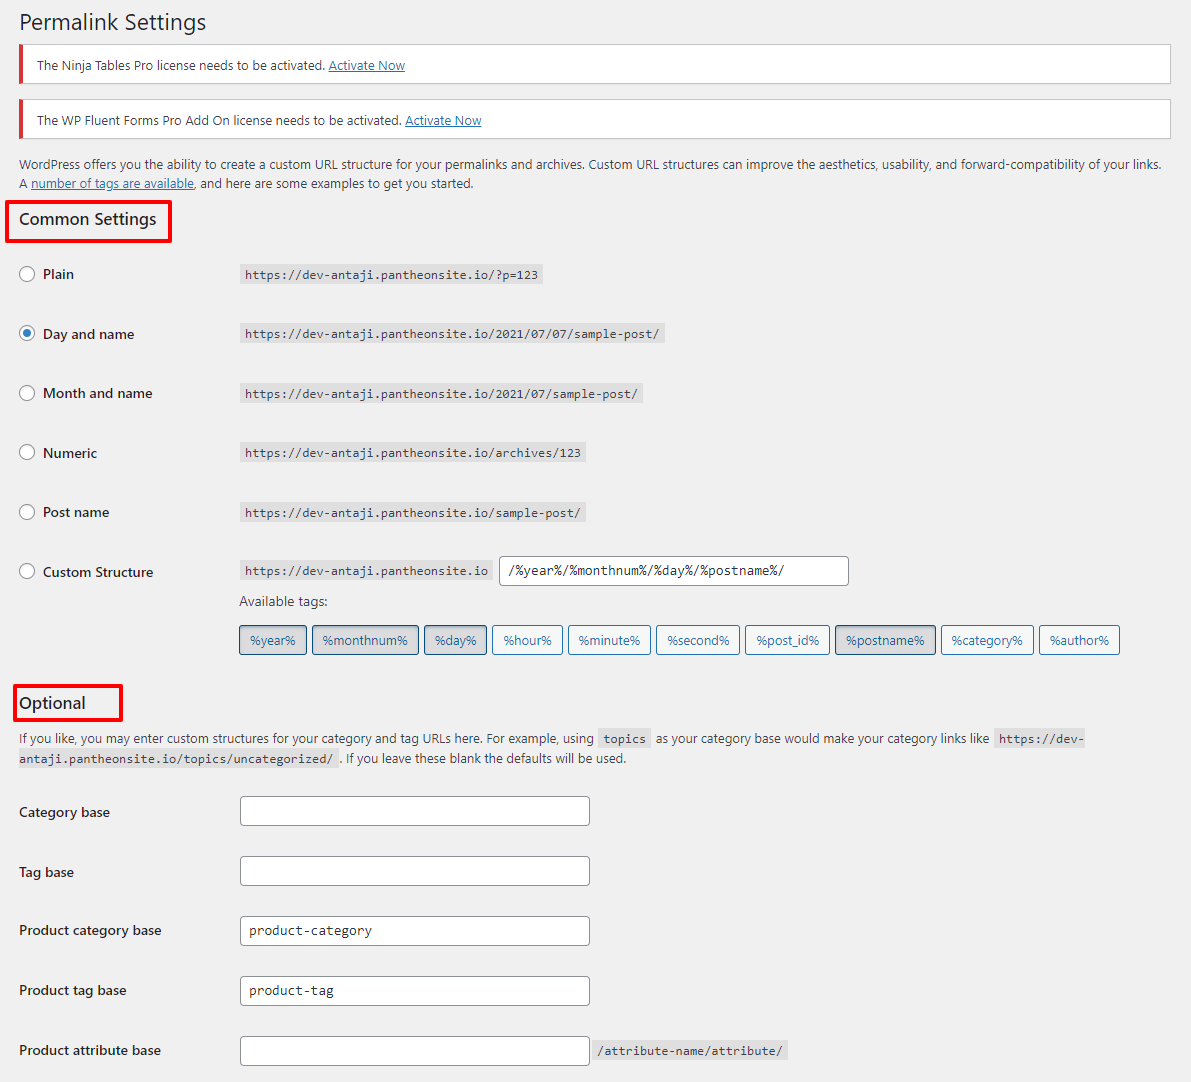Click the Product attribute base field
Viewport: 1191px width, 1082px height.
[414, 1050]
